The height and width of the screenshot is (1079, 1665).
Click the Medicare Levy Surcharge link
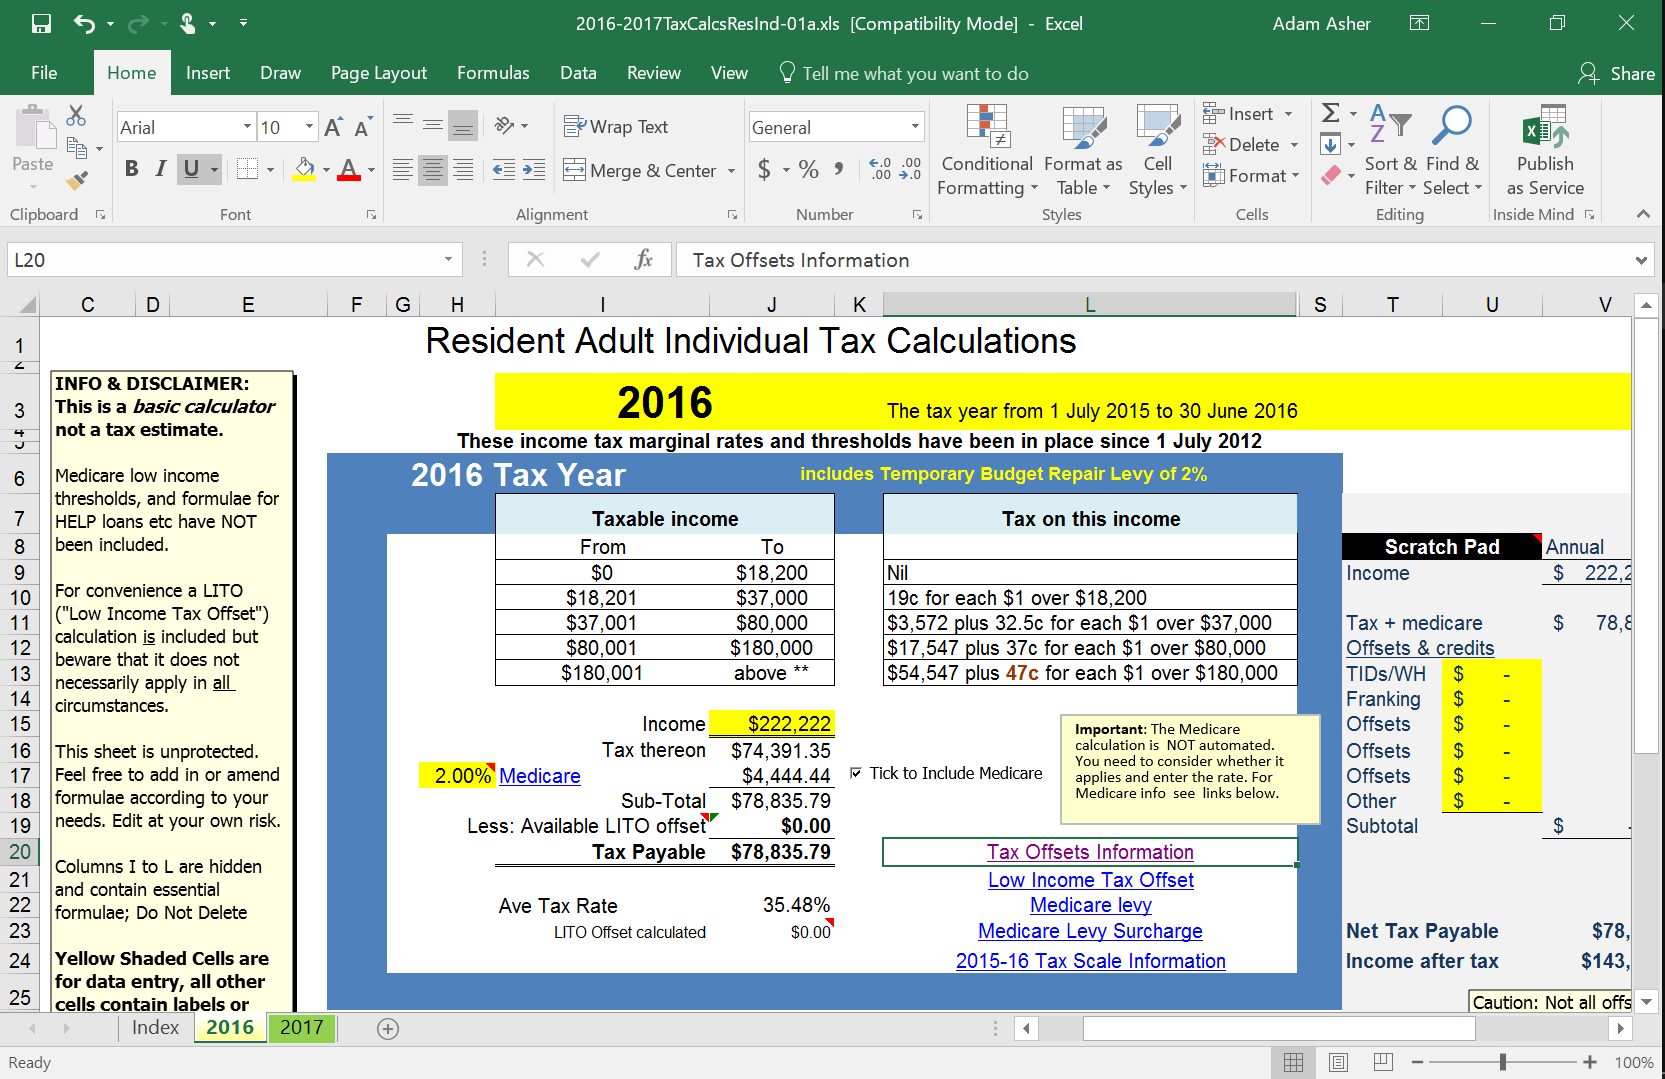pyautogui.click(x=1090, y=931)
